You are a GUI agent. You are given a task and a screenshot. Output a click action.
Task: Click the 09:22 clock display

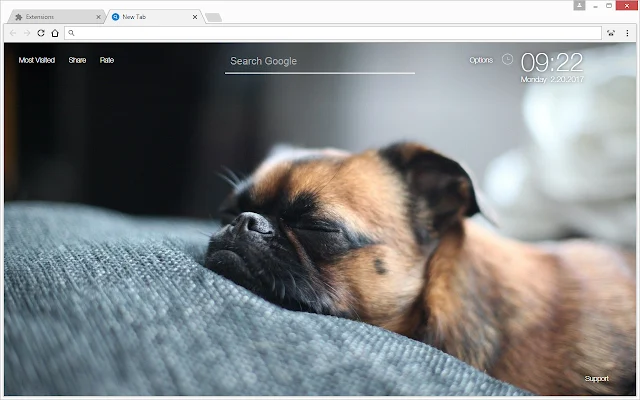(x=552, y=62)
